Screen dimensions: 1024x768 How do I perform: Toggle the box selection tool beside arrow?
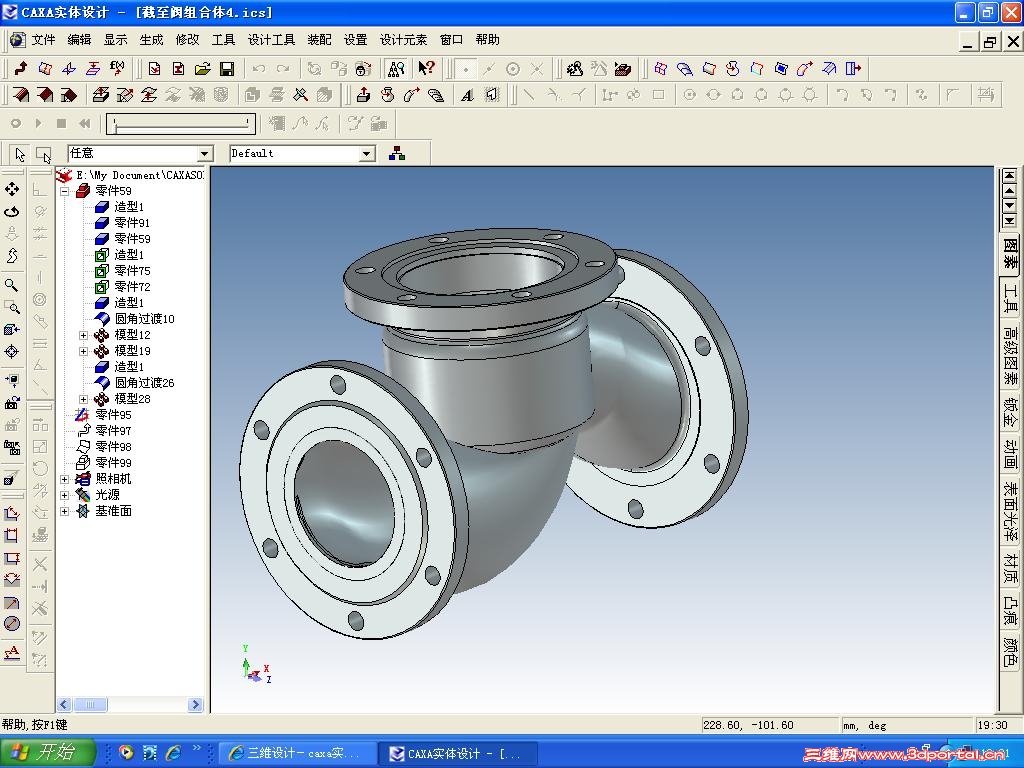tap(44, 154)
